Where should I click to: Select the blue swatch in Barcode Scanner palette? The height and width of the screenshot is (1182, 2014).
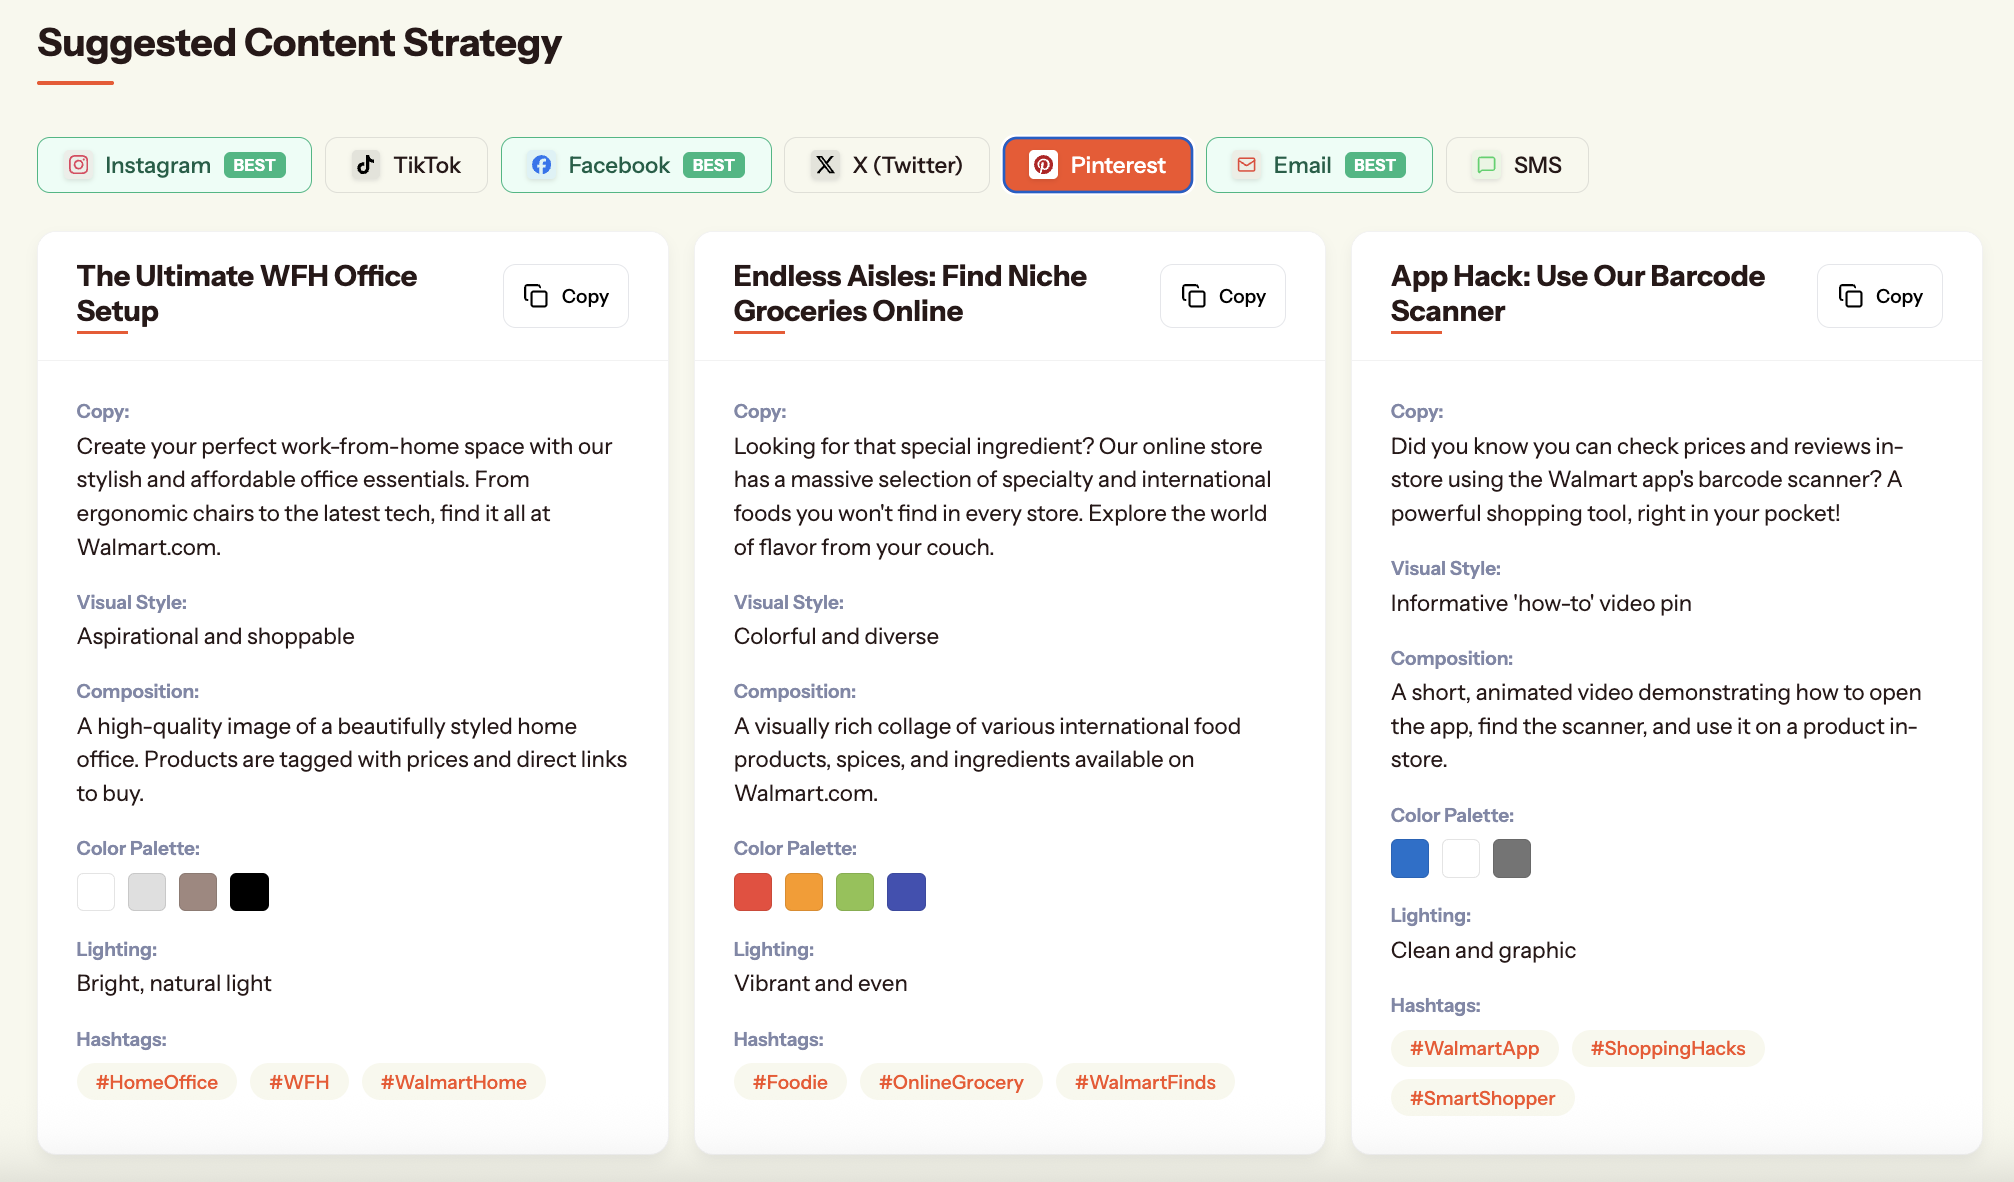[x=1409, y=858]
